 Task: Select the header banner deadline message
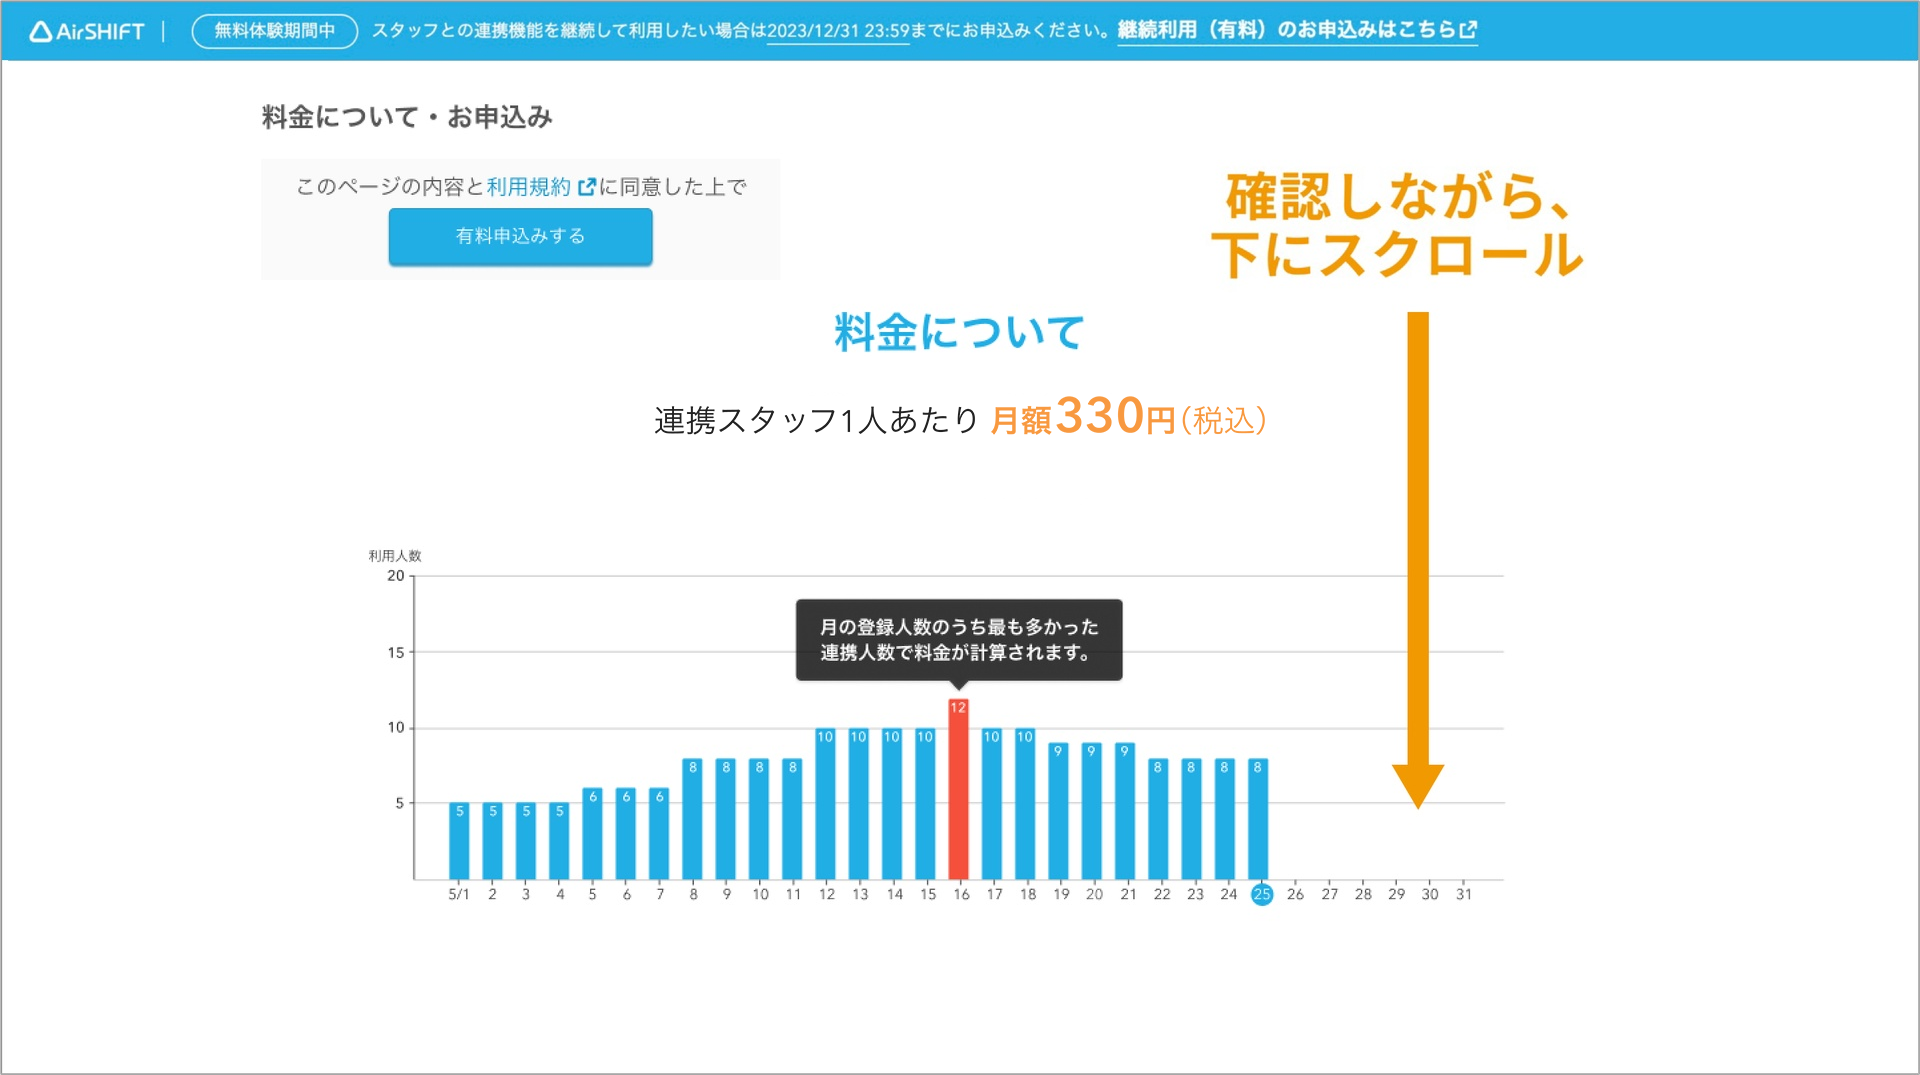tap(740, 29)
